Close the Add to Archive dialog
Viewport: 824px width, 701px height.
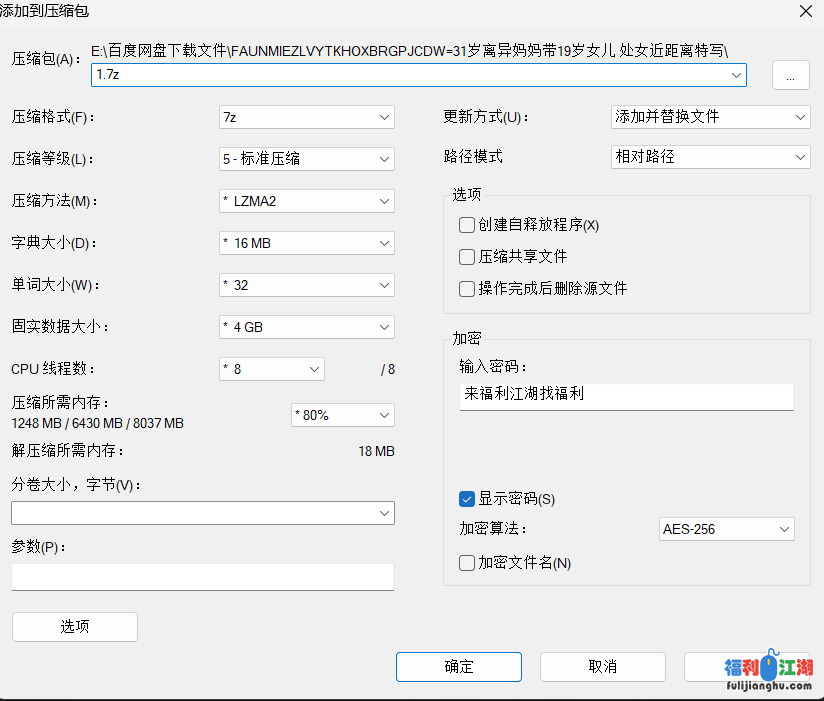pyautogui.click(x=805, y=11)
